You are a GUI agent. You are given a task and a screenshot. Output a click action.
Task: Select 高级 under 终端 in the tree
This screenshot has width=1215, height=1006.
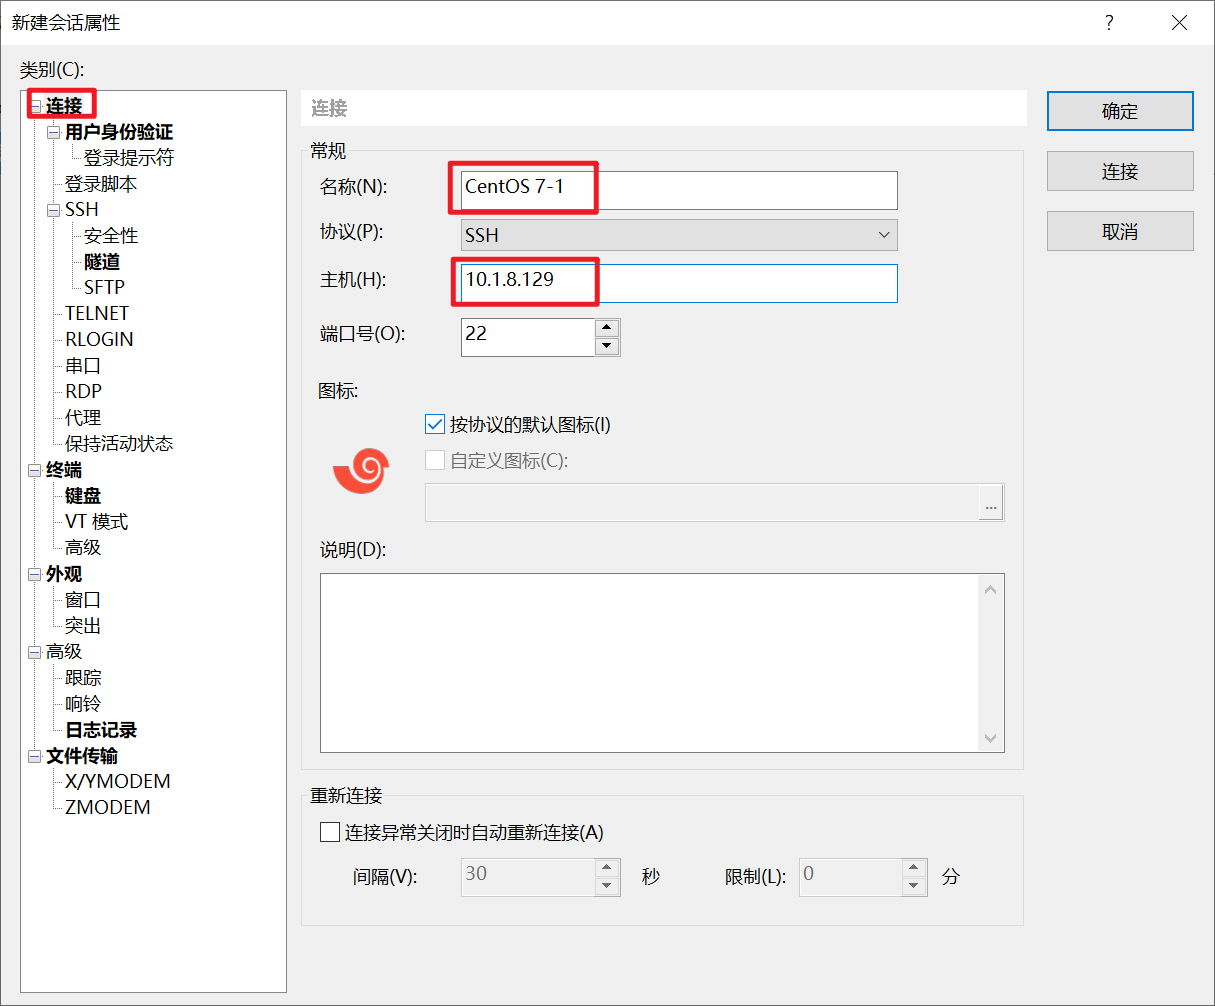(x=83, y=548)
